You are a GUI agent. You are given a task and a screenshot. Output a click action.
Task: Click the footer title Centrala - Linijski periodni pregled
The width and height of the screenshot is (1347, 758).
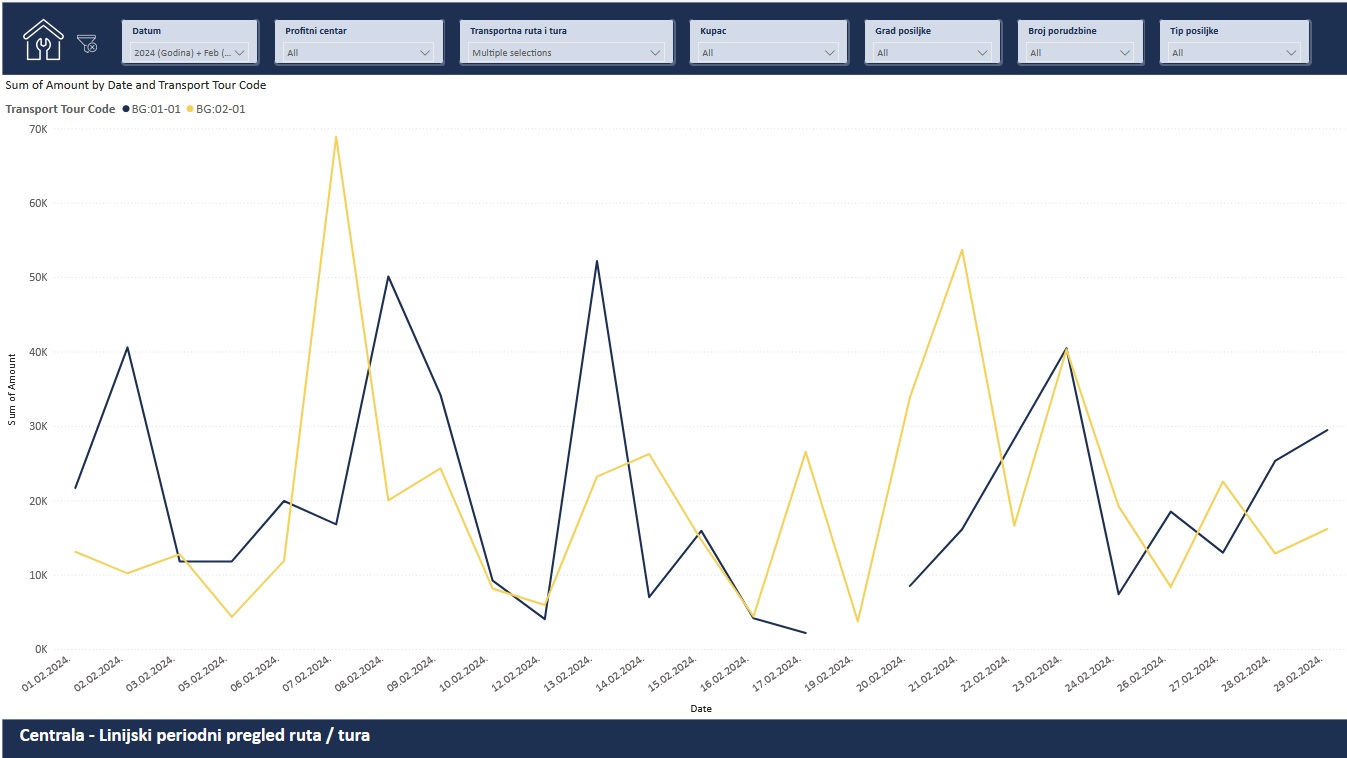[195, 736]
